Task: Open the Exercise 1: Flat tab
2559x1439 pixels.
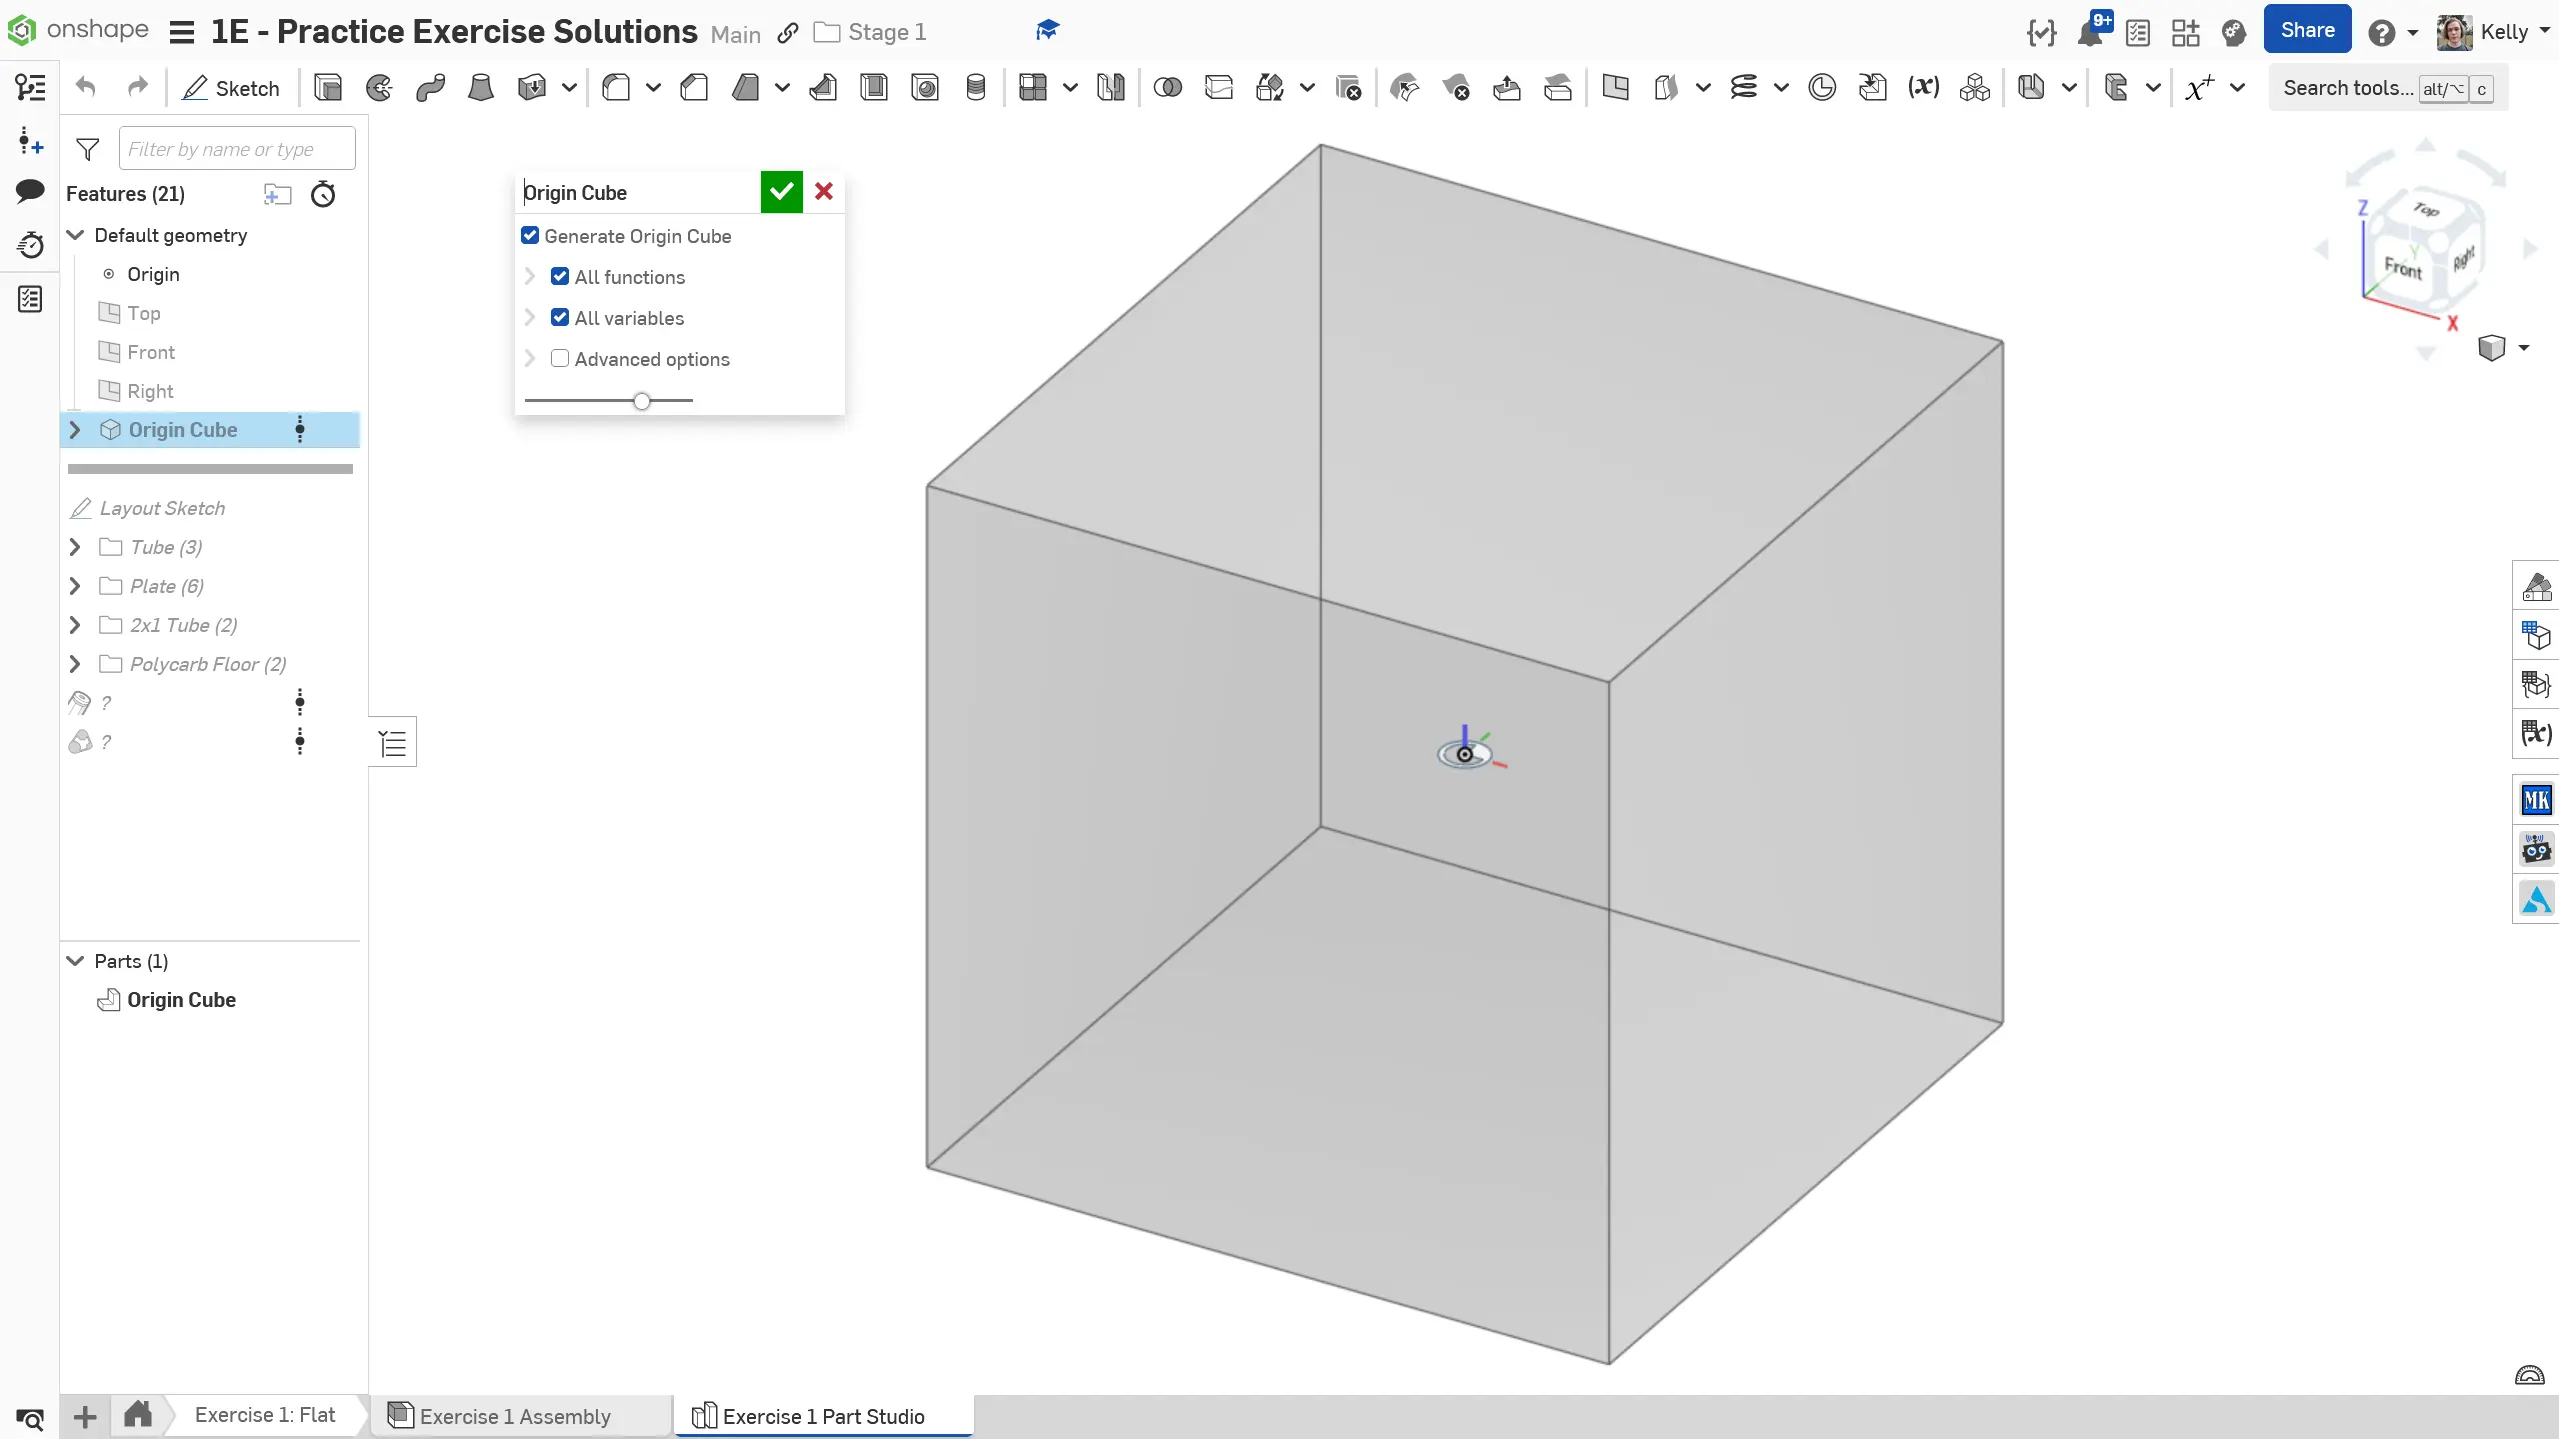Action: 264,1415
